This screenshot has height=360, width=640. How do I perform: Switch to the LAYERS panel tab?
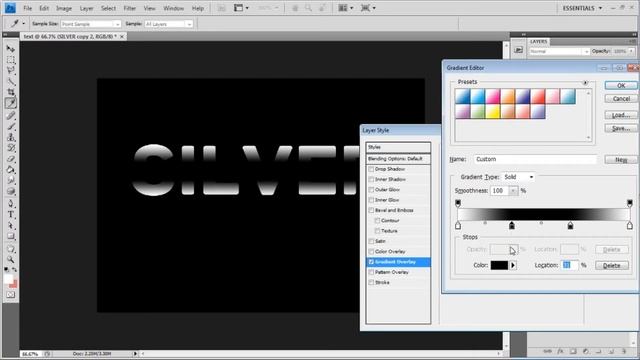tap(538, 42)
